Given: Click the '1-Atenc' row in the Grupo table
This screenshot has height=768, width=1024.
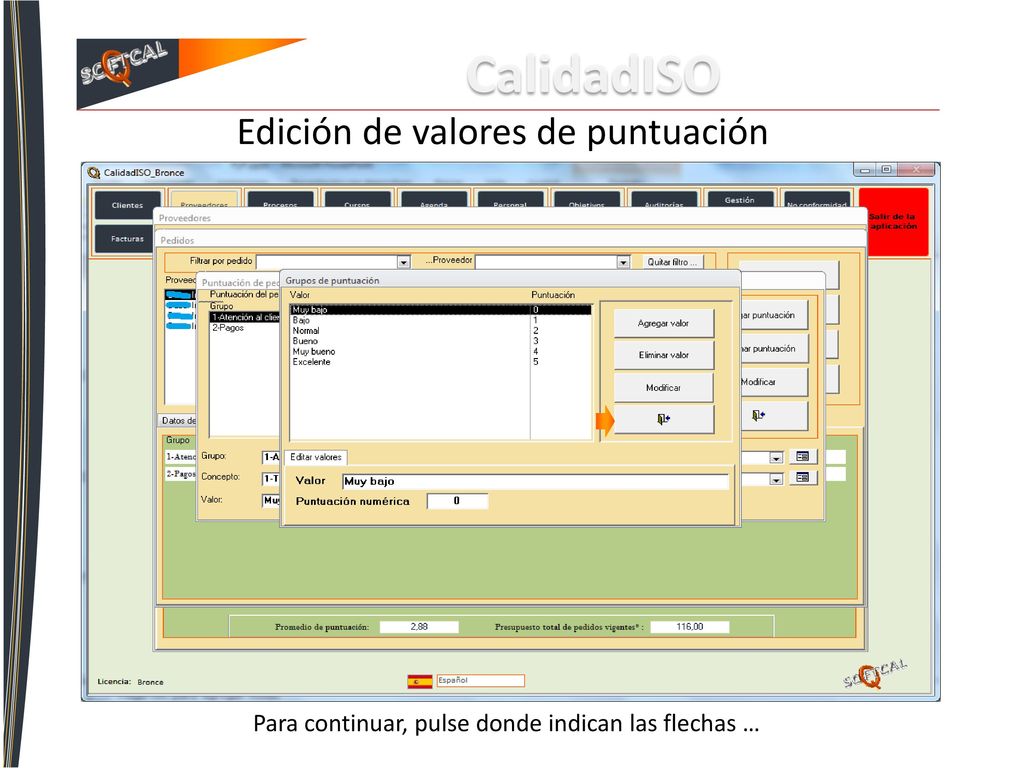Looking at the screenshot, I should pos(180,456).
